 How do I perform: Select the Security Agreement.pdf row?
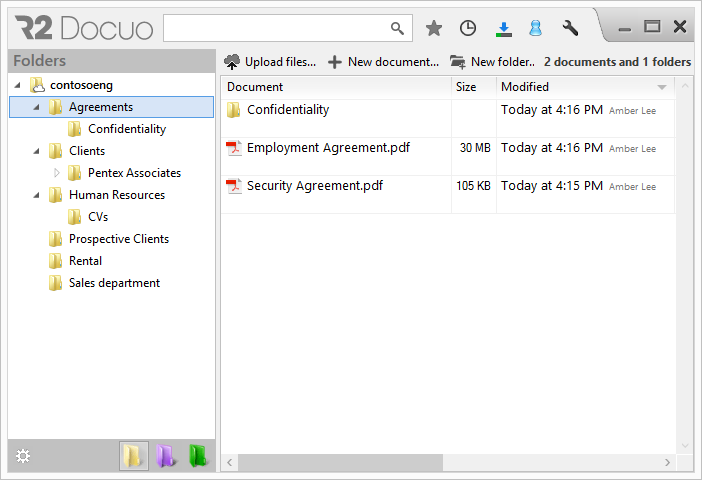pyautogui.click(x=448, y=194)
